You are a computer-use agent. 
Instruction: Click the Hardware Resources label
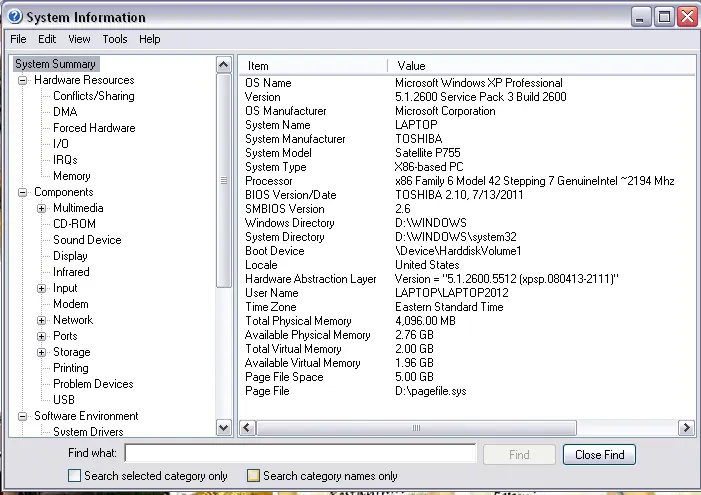pyautogui.click(x=84, y=80)
